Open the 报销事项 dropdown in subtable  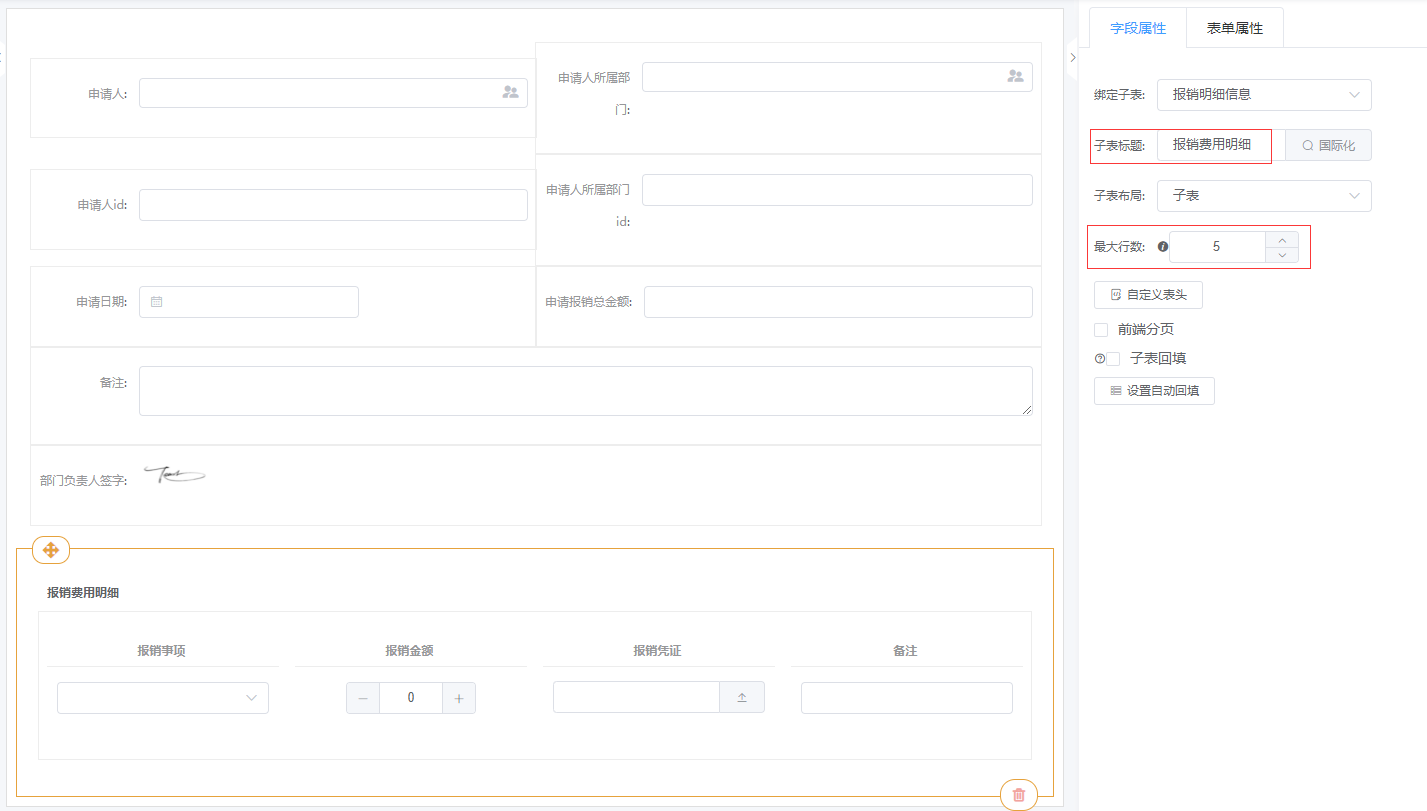click(163, 698)
